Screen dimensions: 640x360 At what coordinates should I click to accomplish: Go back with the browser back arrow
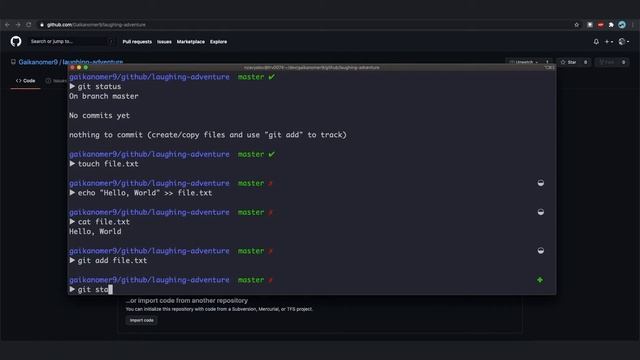[7, 25]
